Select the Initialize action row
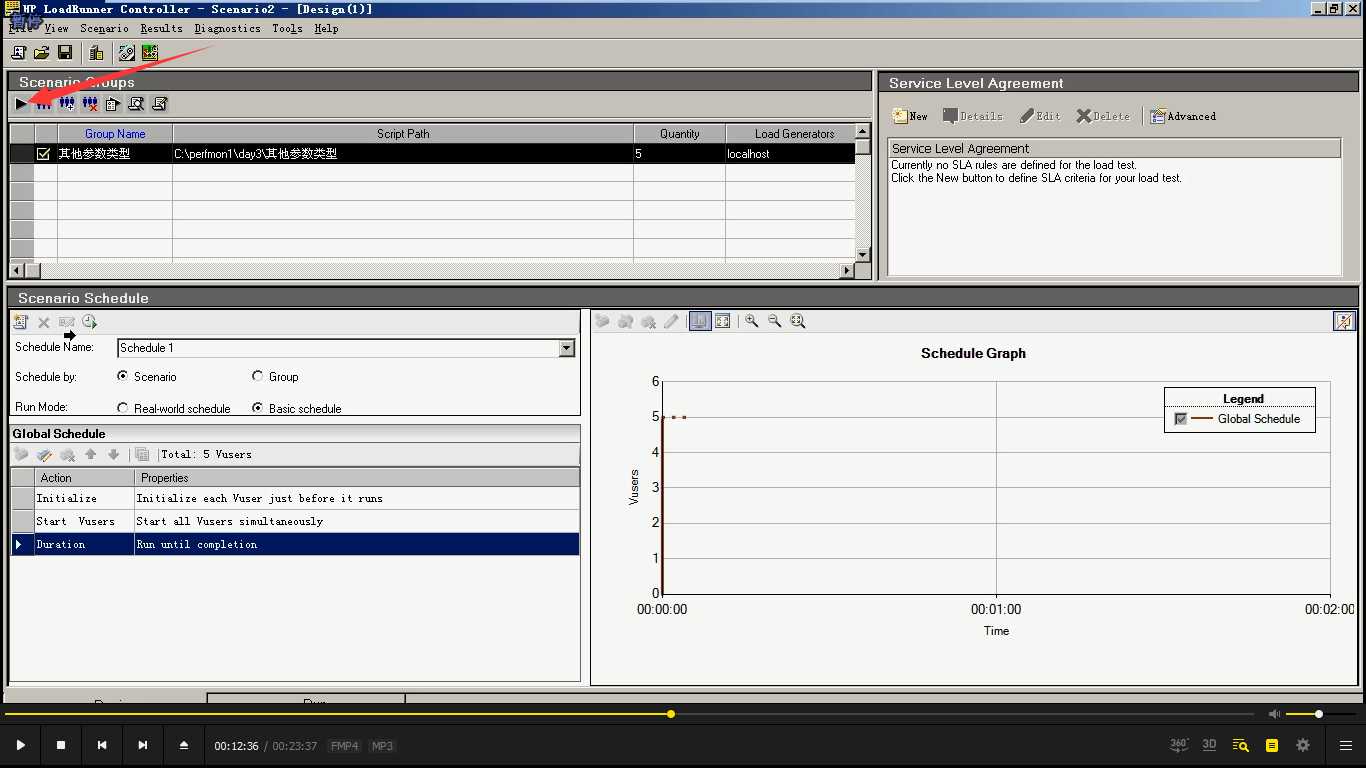This screenshot has height=768, width=1366. (x=295, y=498)
